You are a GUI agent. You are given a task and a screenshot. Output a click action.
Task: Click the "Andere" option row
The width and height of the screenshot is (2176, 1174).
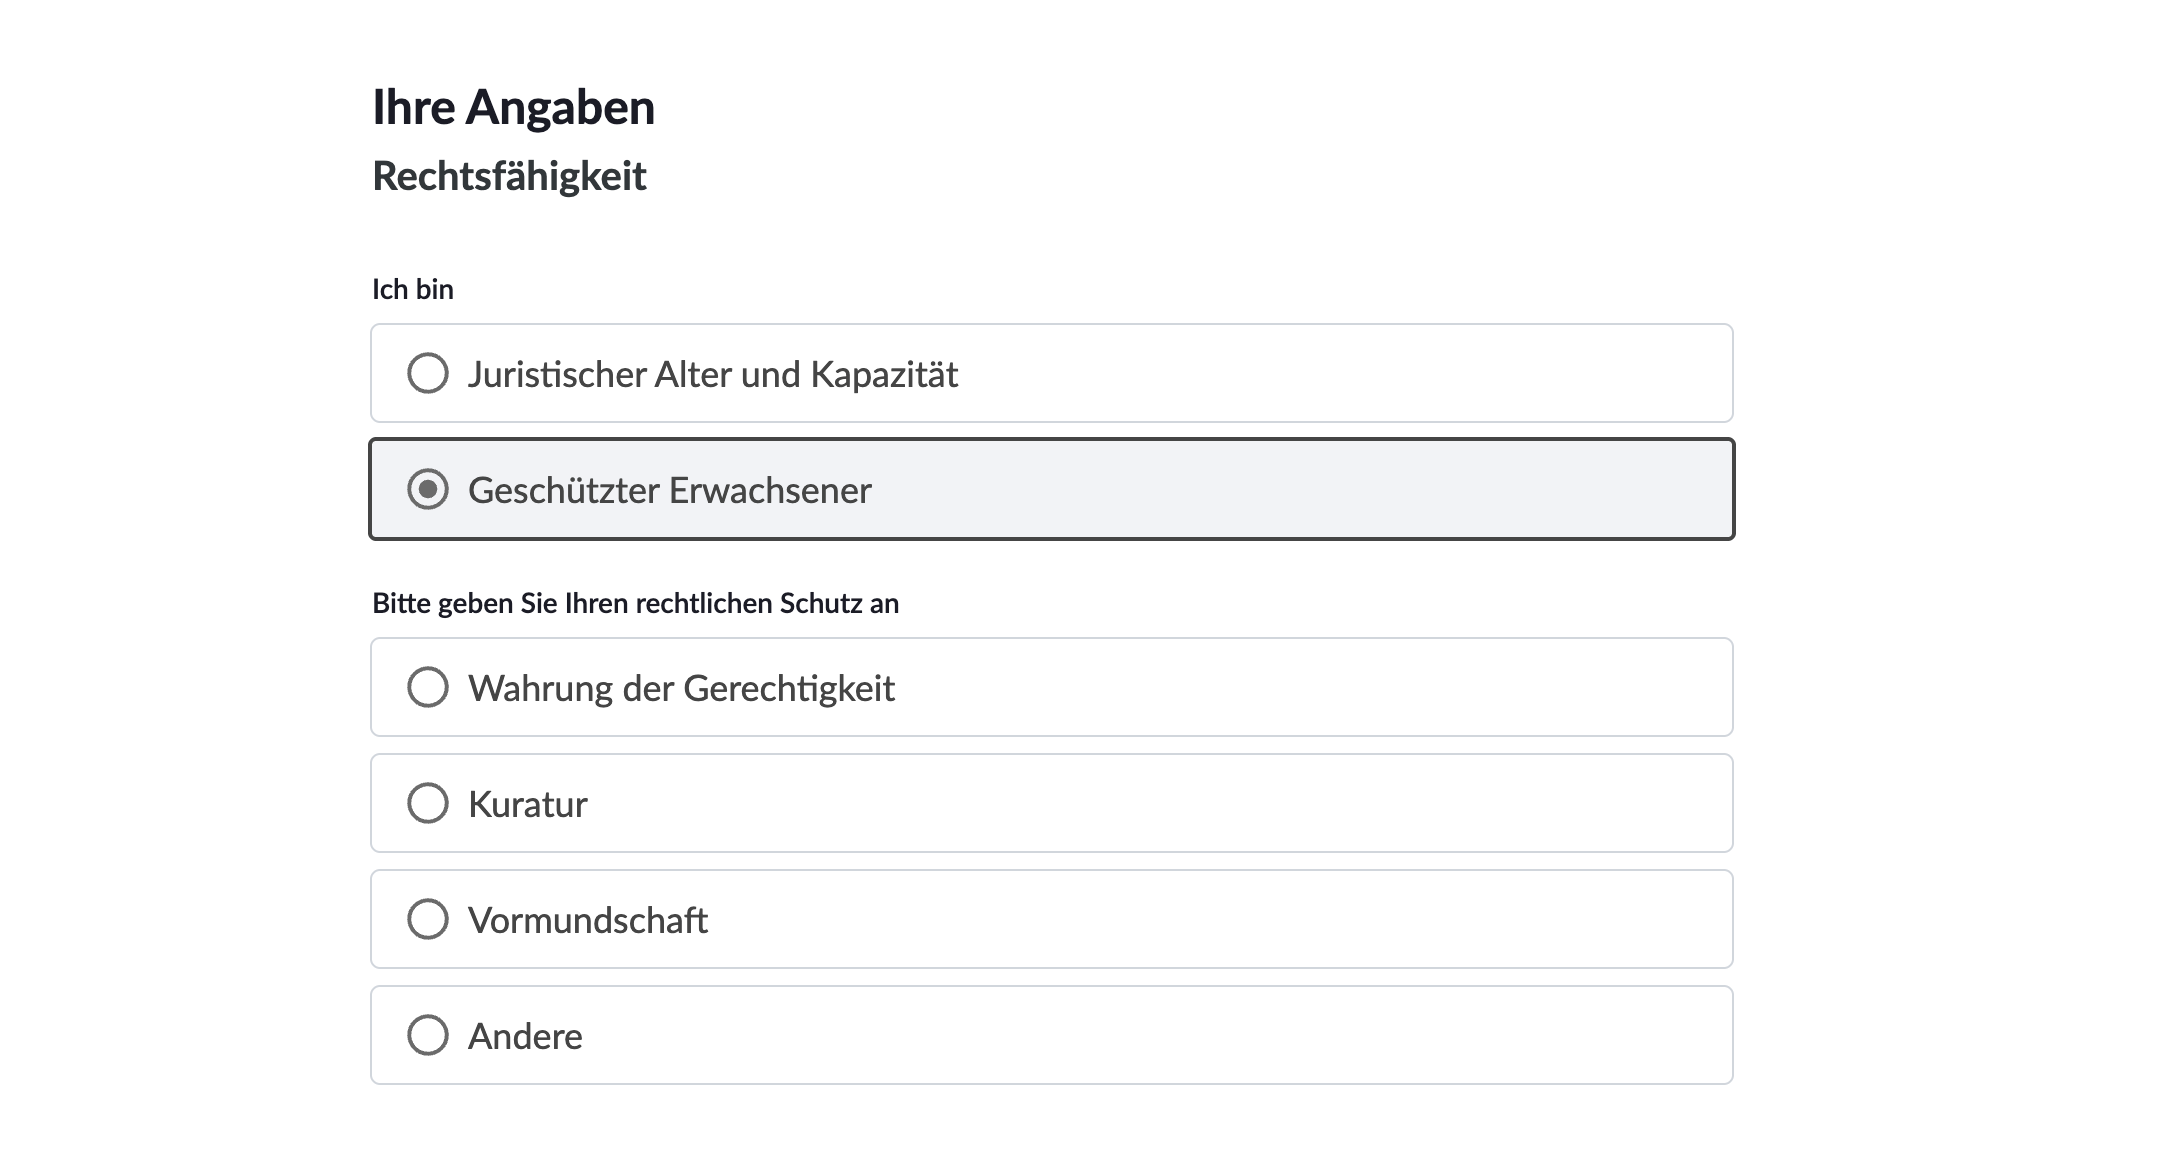[1050, 1035]
